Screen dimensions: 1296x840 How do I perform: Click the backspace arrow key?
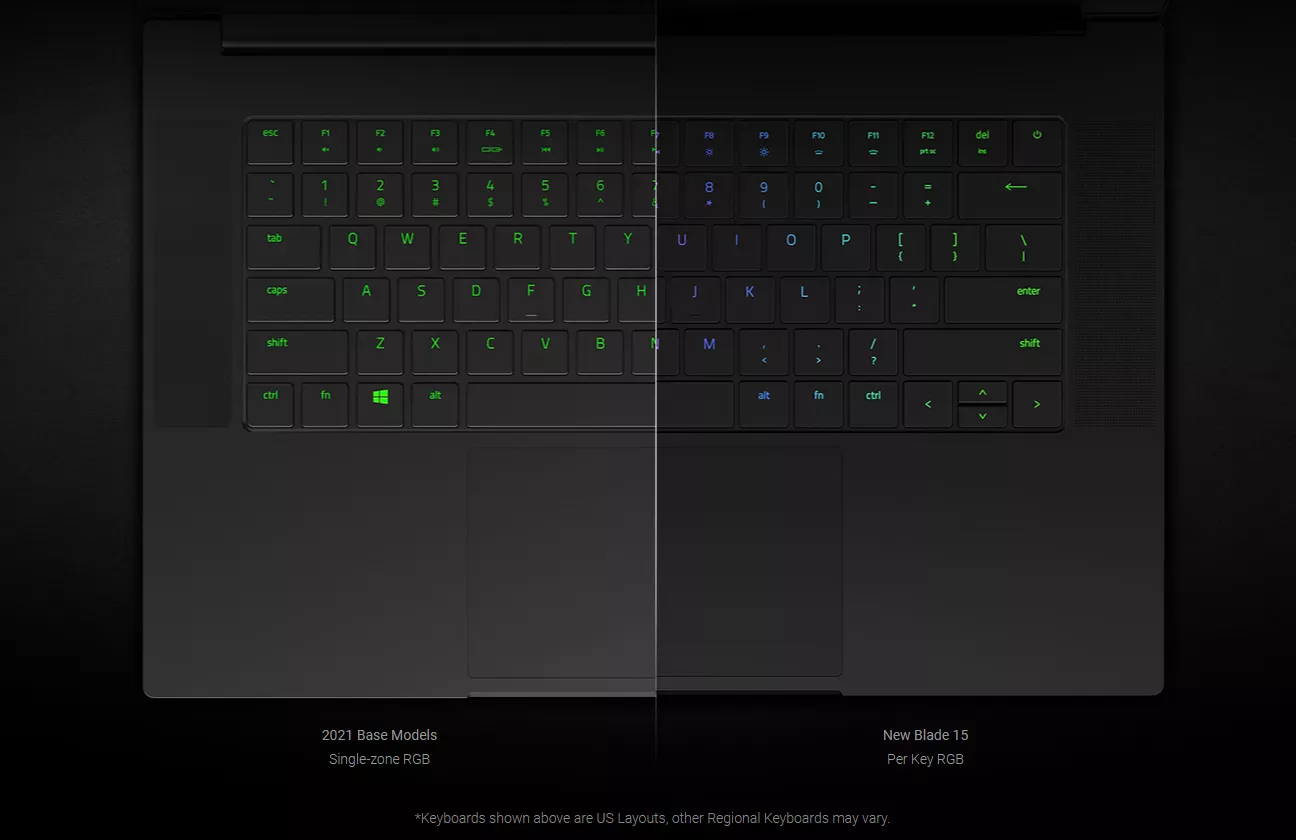(1010, 196)
